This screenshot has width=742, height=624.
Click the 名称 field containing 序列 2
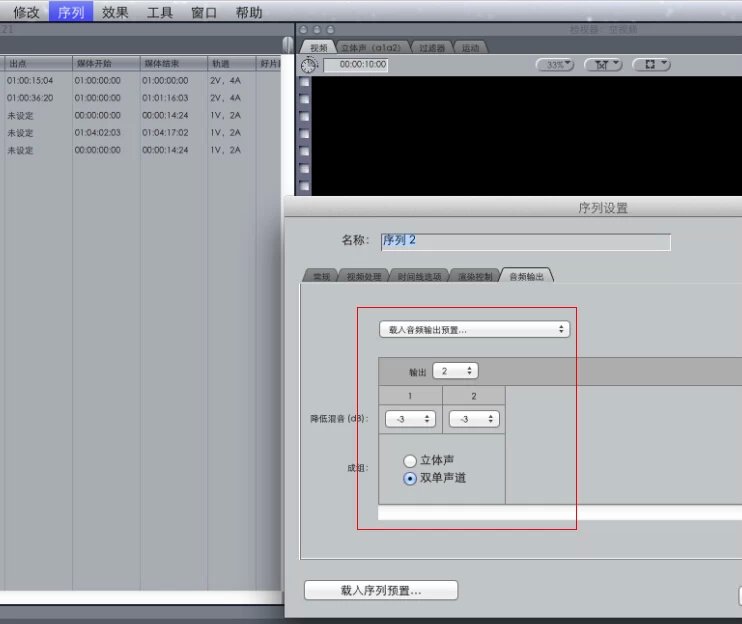(525, 242)
